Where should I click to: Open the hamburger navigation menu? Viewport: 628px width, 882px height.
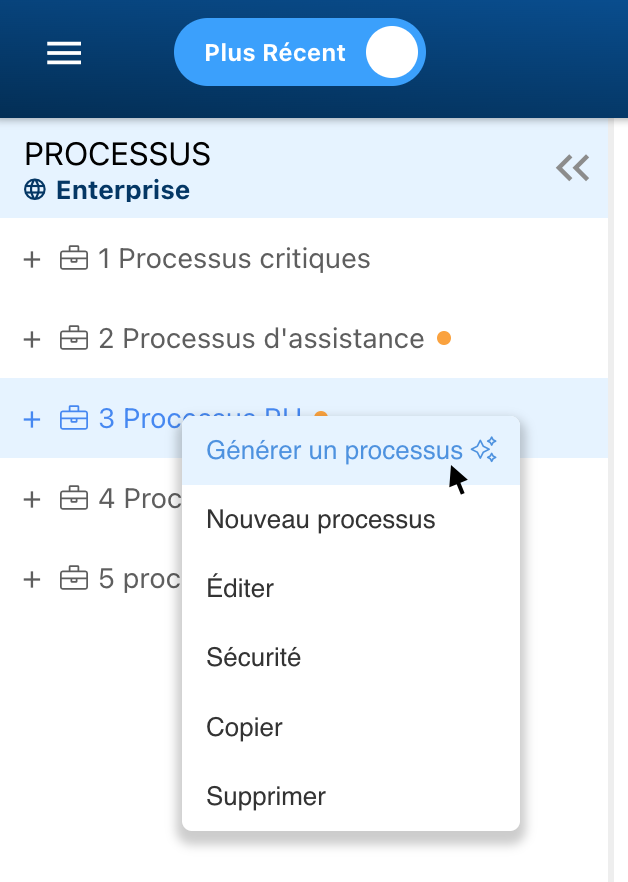click(x=64, y=53)
